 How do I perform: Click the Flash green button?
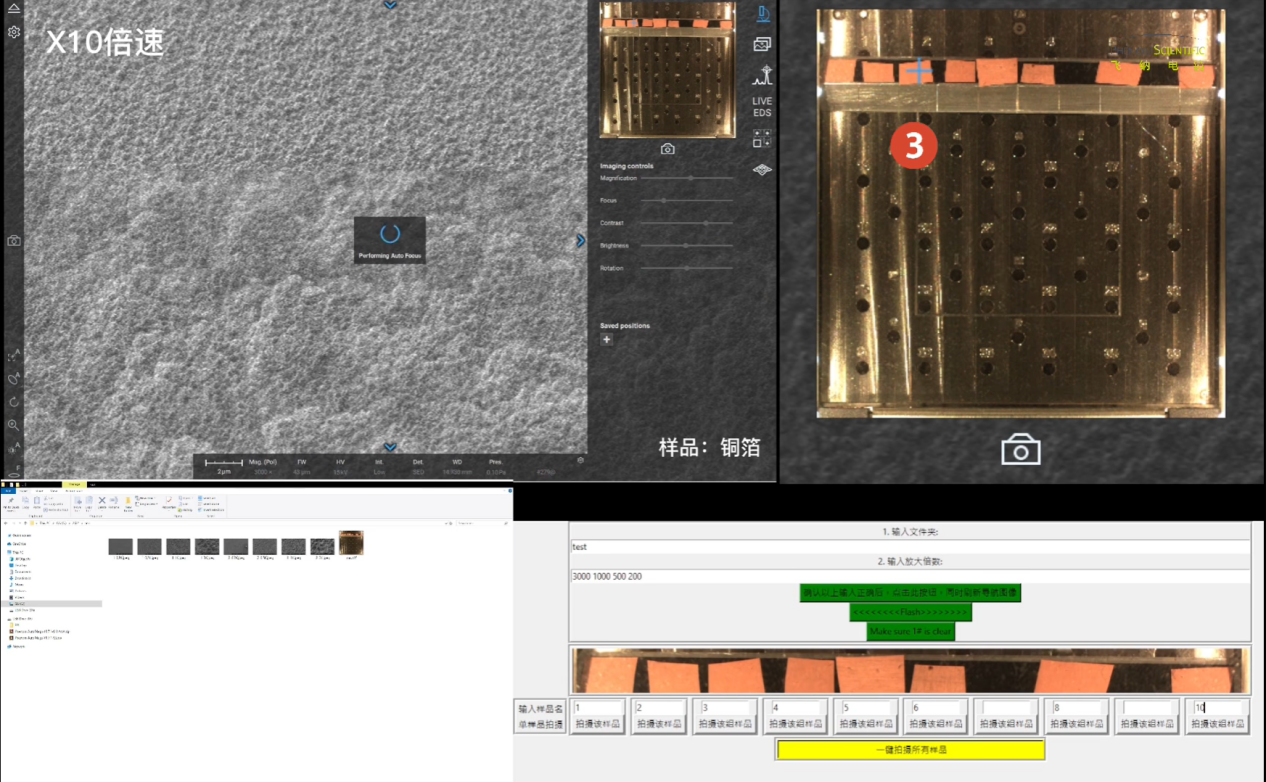pos(910,612)
